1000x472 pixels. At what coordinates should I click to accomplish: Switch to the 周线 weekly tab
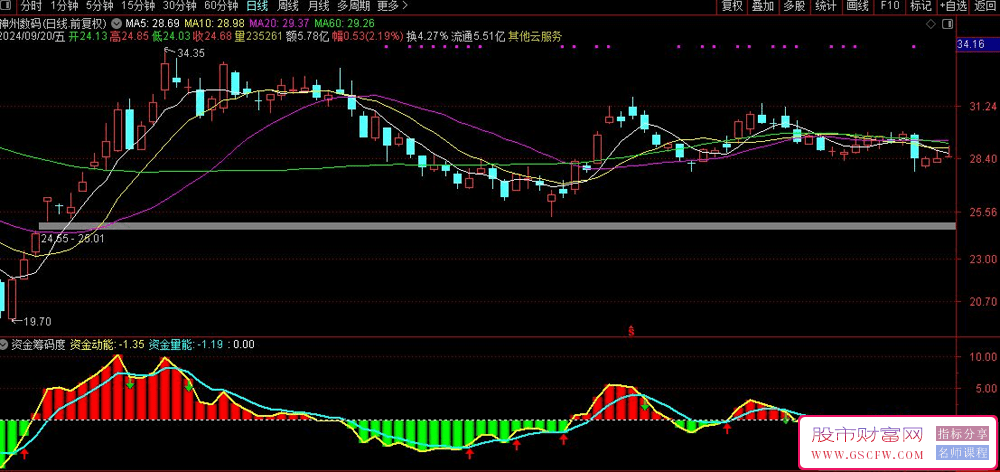(288, 6)
